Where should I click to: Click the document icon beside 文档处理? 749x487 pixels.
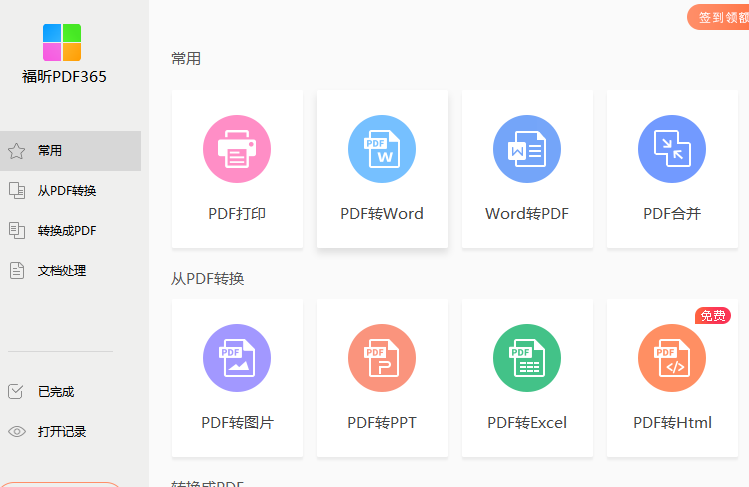(x=17, y=270)
